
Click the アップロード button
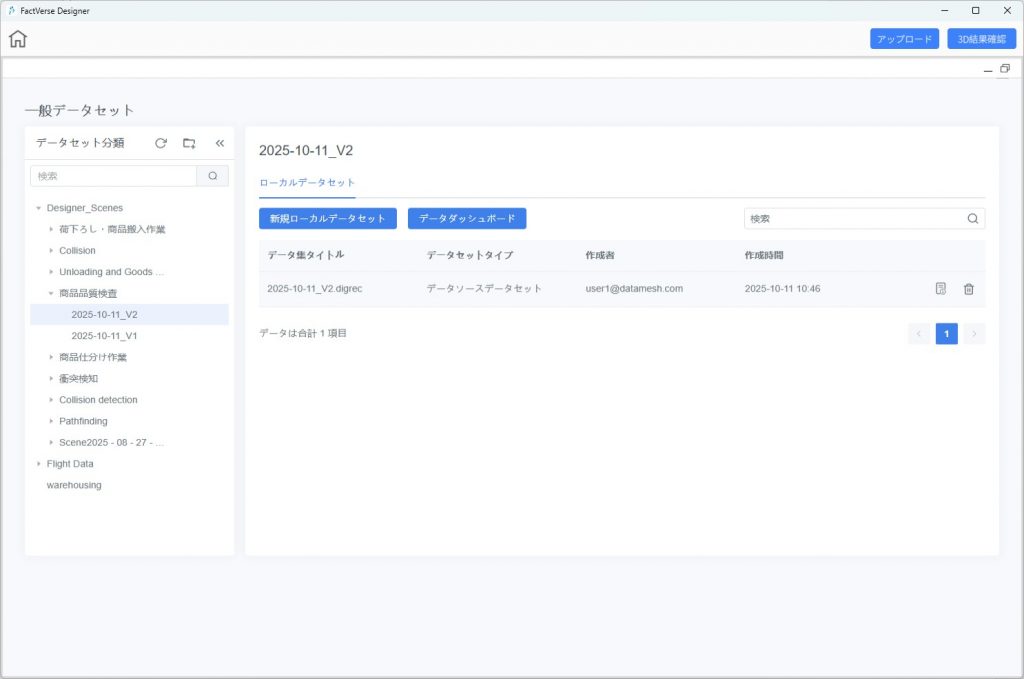click(904, 39)
